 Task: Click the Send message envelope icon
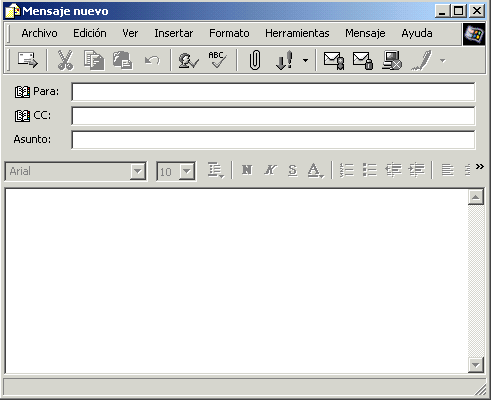(28, 60)
